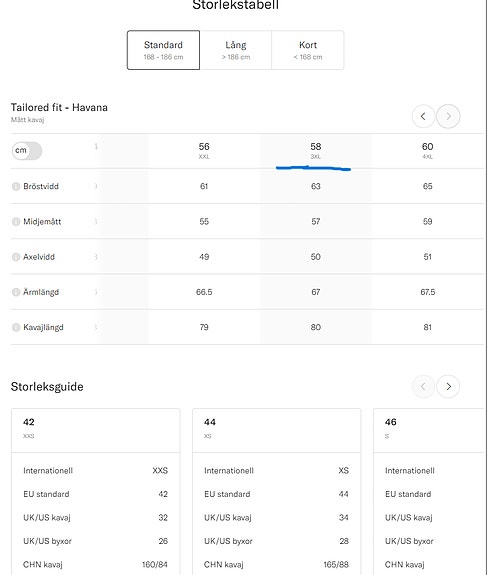The height and width of the screenshot is (575, 487).
Task: Show next card in Storleksguide carousel
Action: click(x=448, y=387)
